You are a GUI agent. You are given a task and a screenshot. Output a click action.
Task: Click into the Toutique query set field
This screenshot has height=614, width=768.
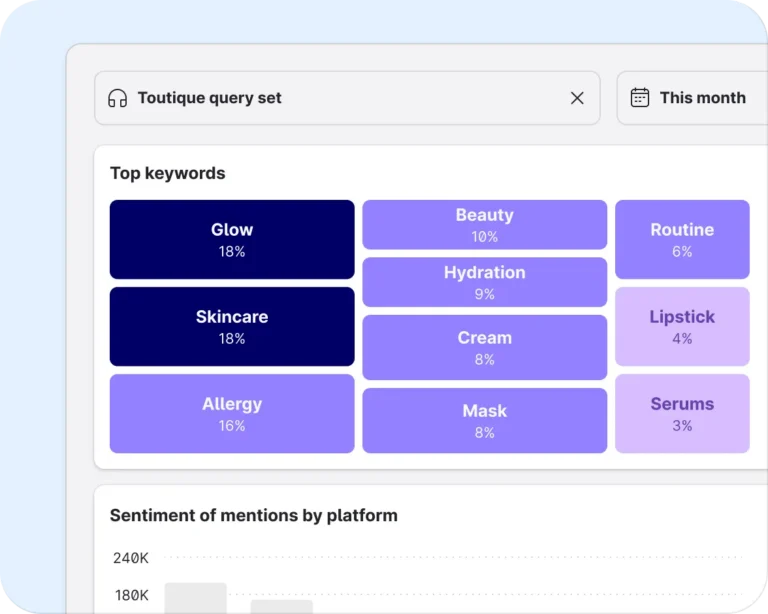[347, 98]
